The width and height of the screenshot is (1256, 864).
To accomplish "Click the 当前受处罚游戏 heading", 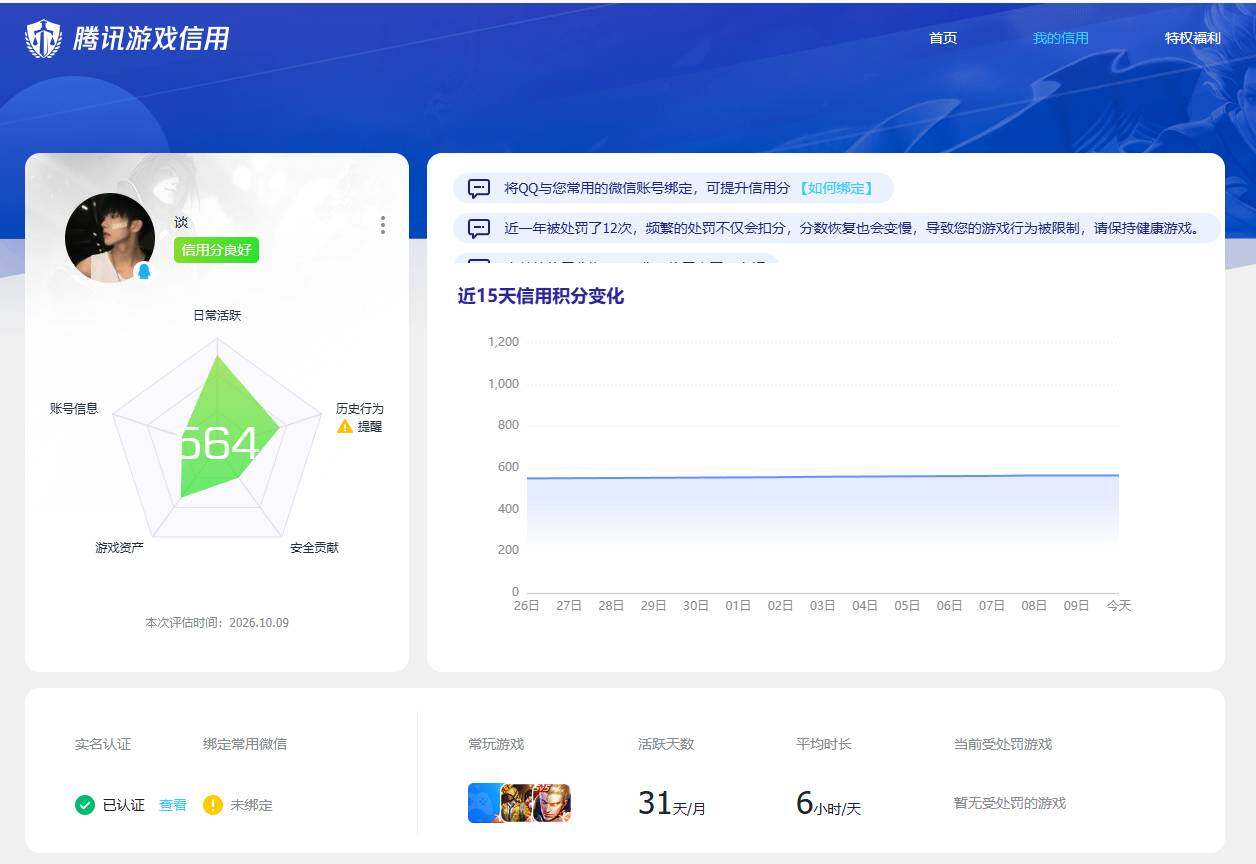I will coord(1003,744).
